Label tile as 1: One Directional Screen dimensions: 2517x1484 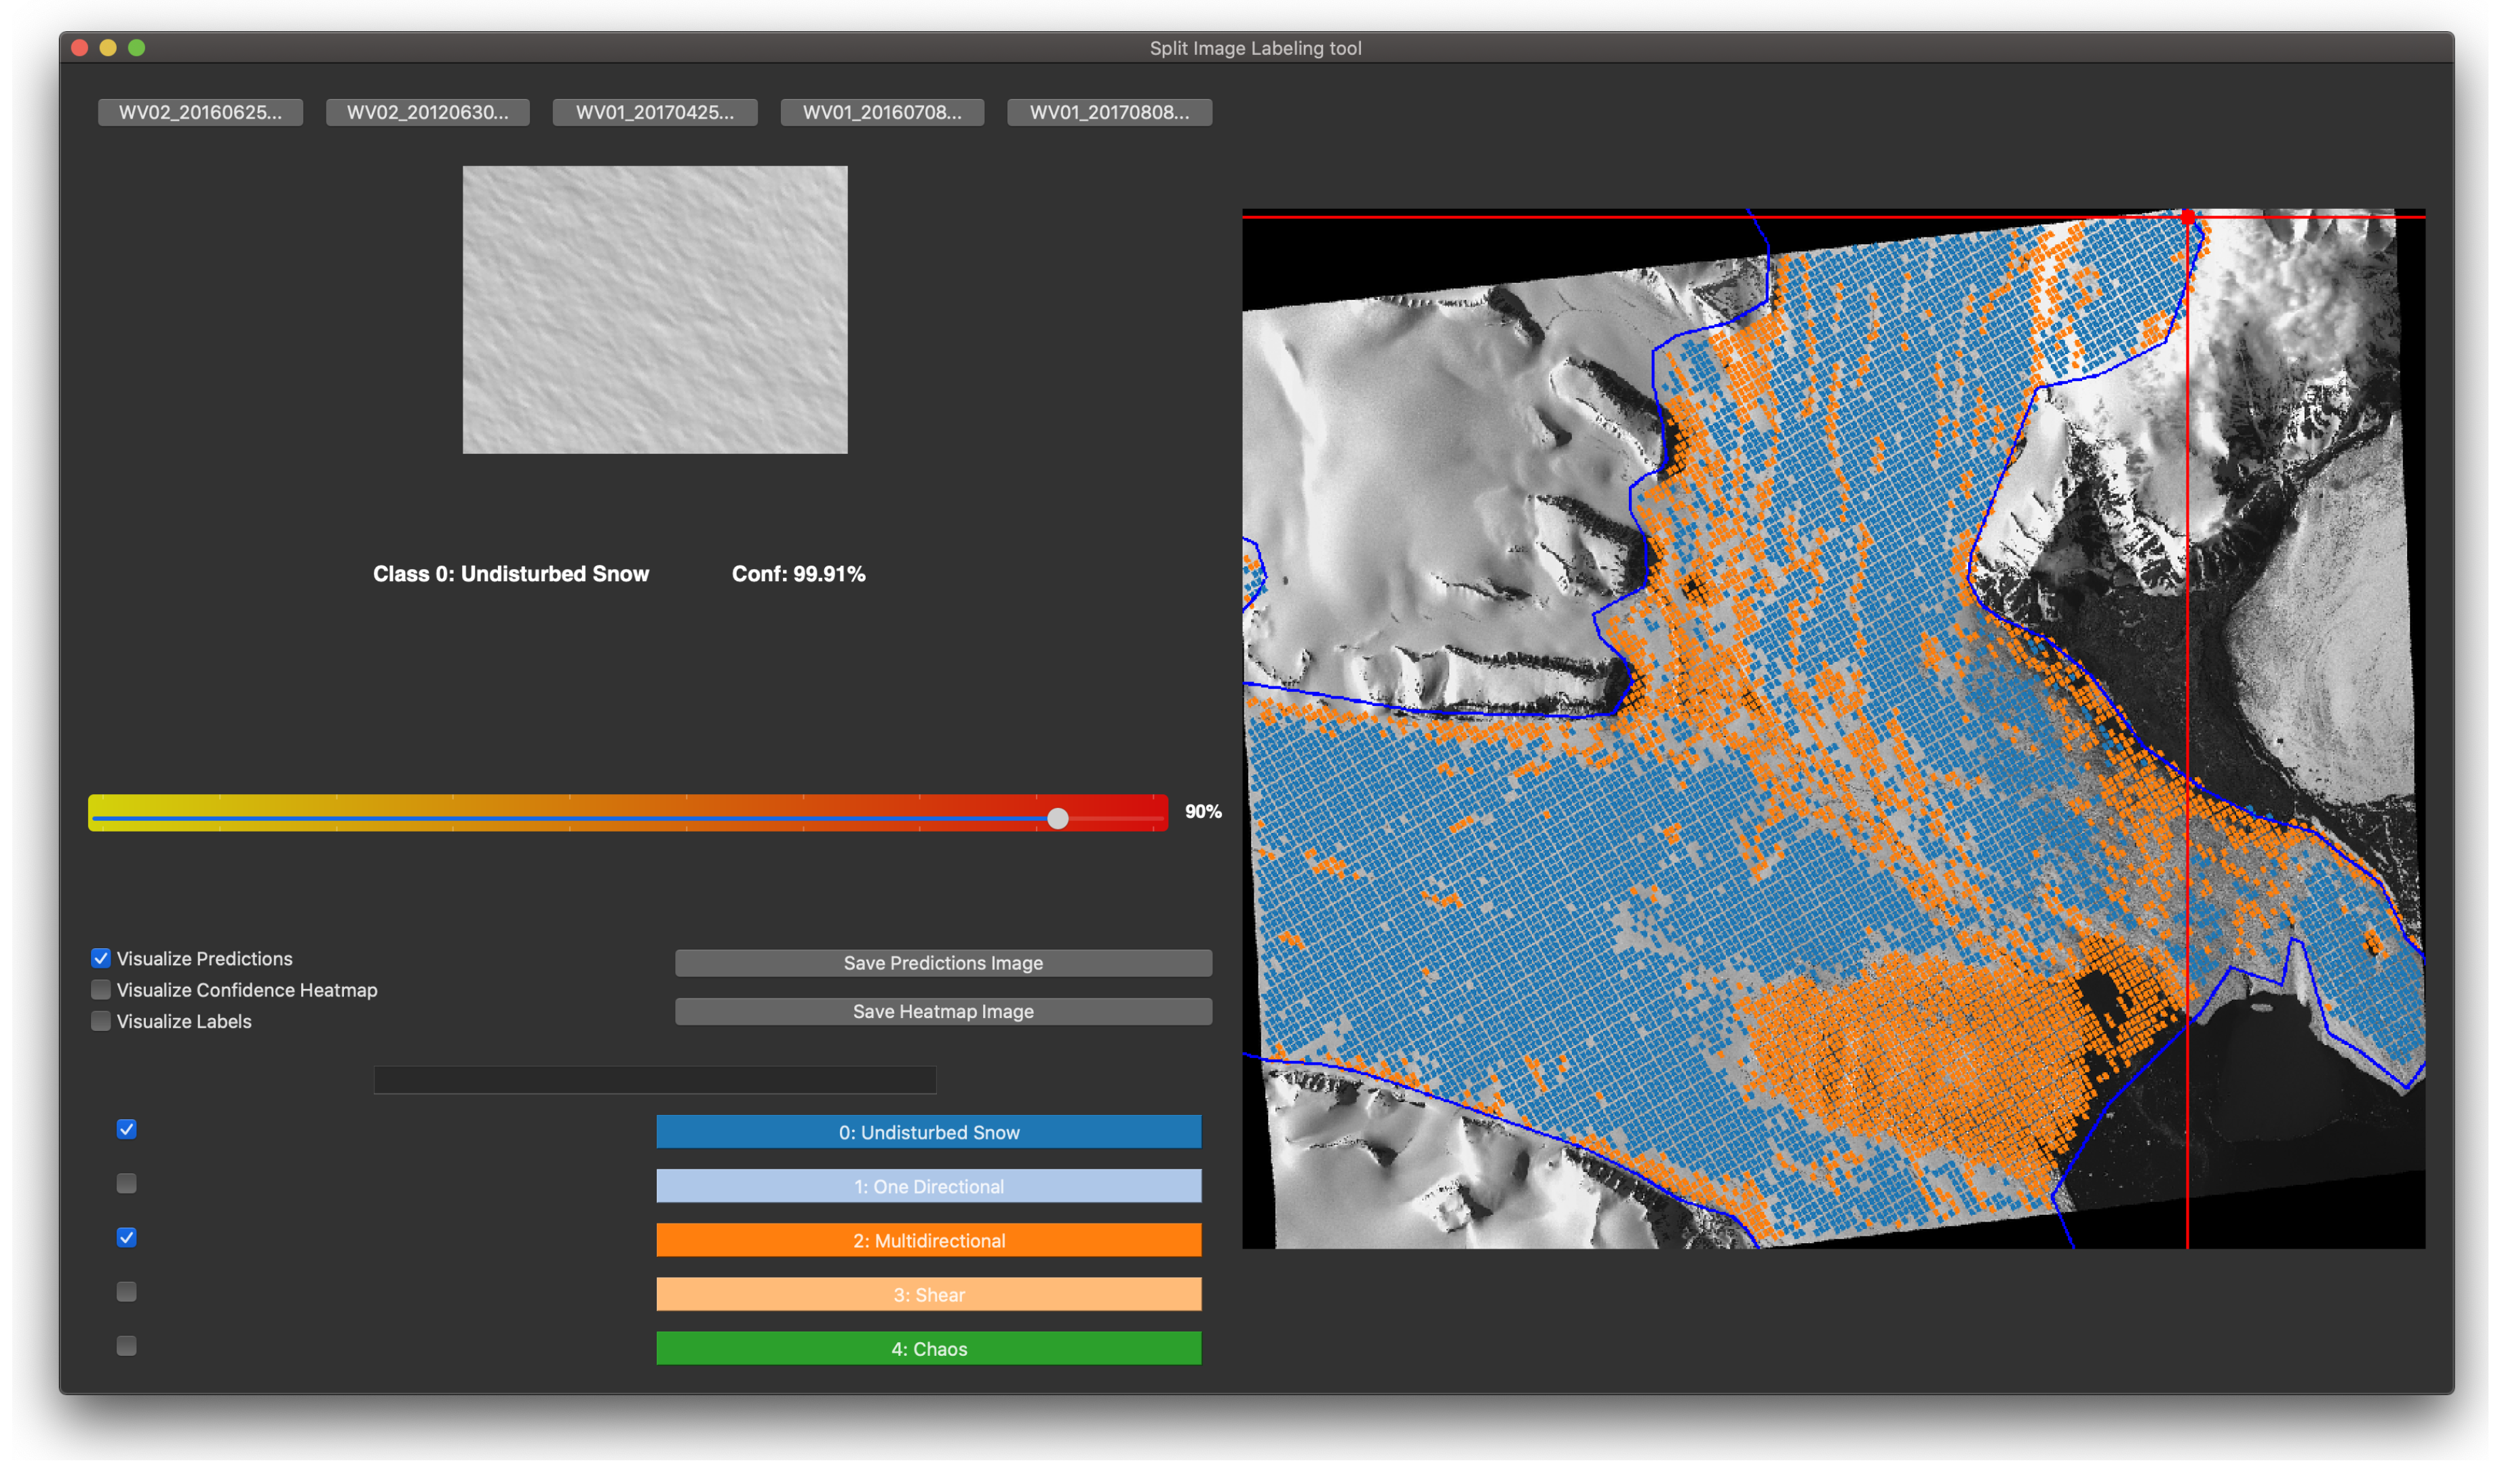click(928, 1186)
